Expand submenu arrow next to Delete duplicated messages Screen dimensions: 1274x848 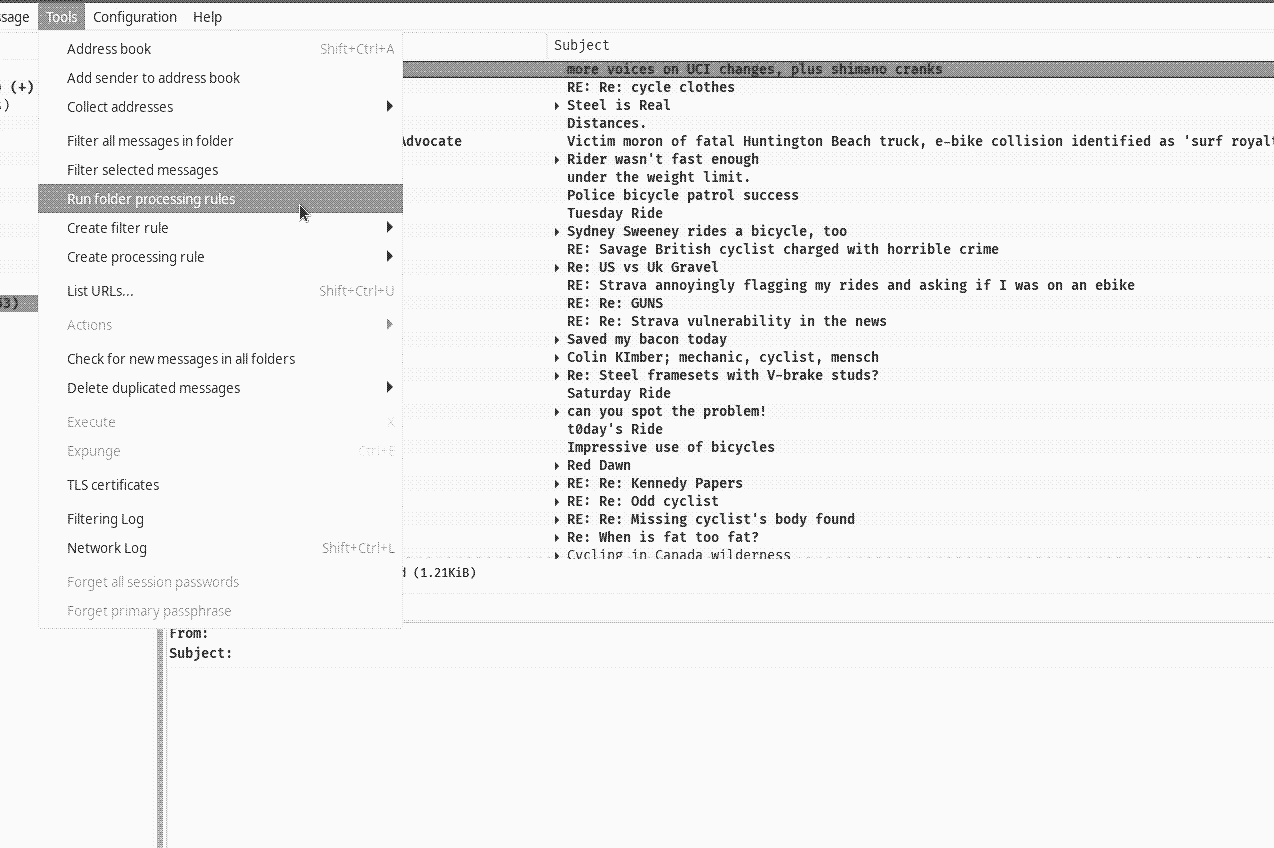[x=390, y=388]
